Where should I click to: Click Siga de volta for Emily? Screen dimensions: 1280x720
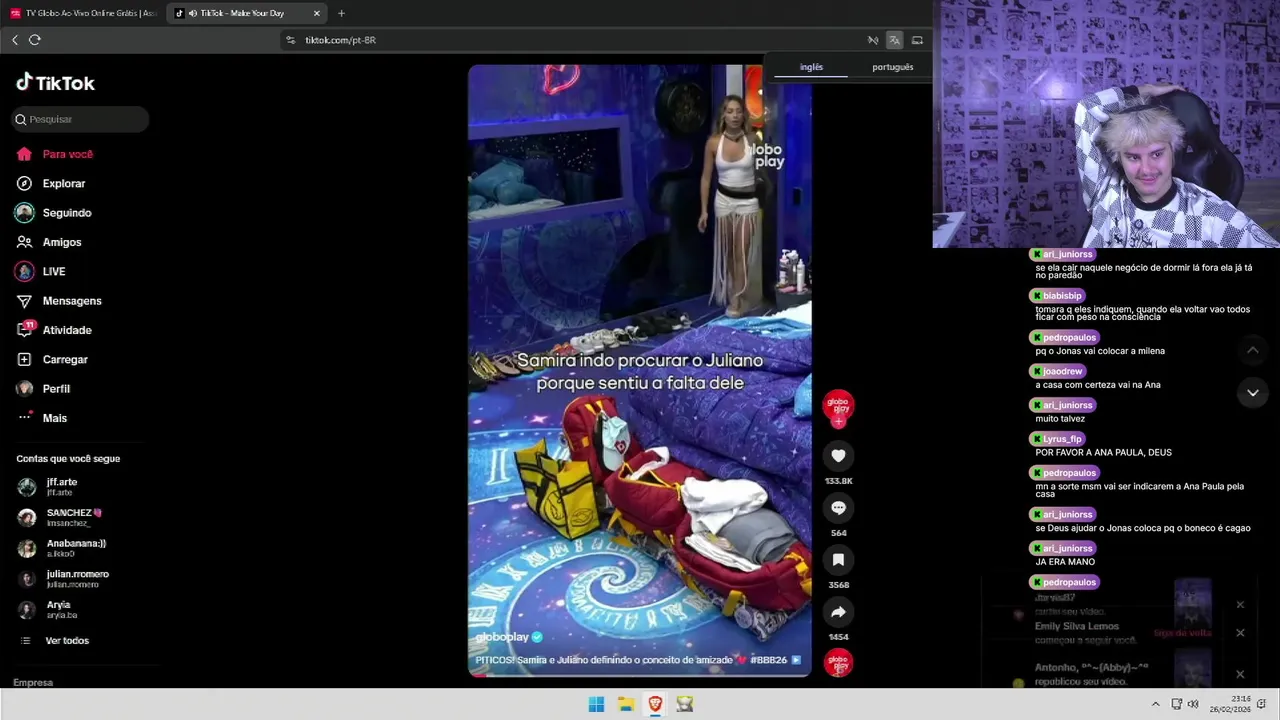tap(1182, 633)
